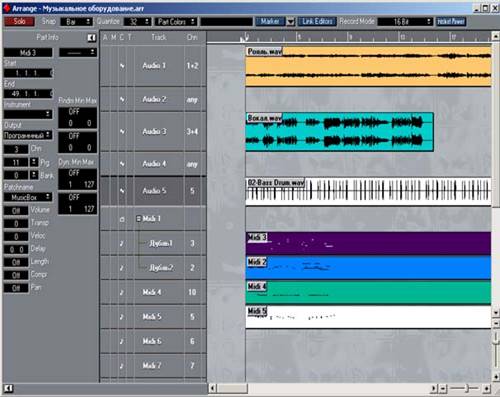
Task: Select the green Midi 4 part
Action: pos(368,293)
